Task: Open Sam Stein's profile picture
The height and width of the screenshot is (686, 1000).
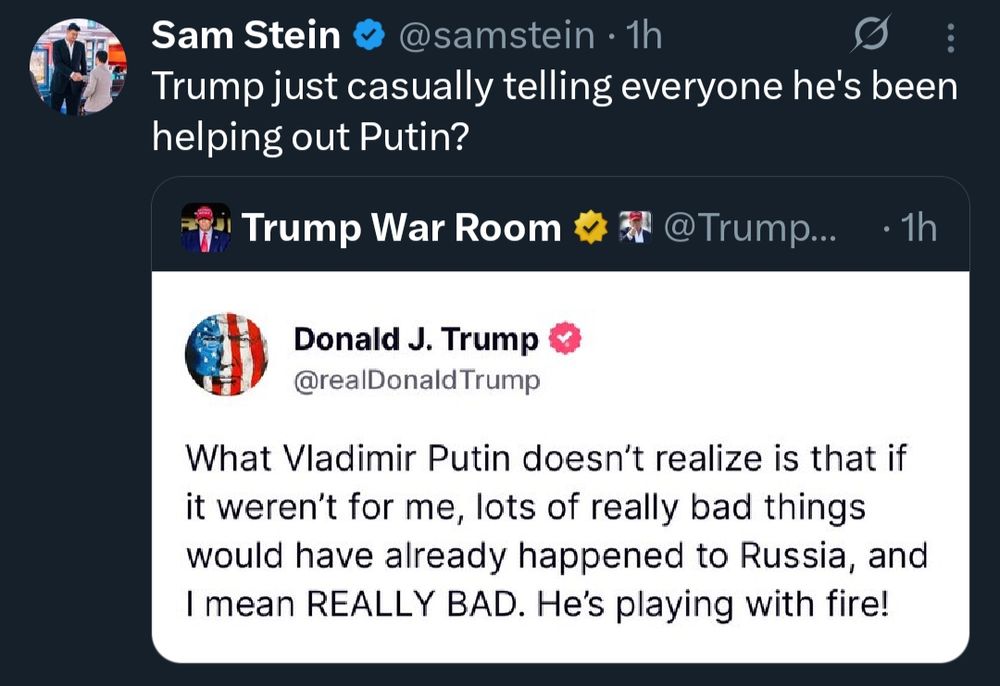Action: pos(78,68)
